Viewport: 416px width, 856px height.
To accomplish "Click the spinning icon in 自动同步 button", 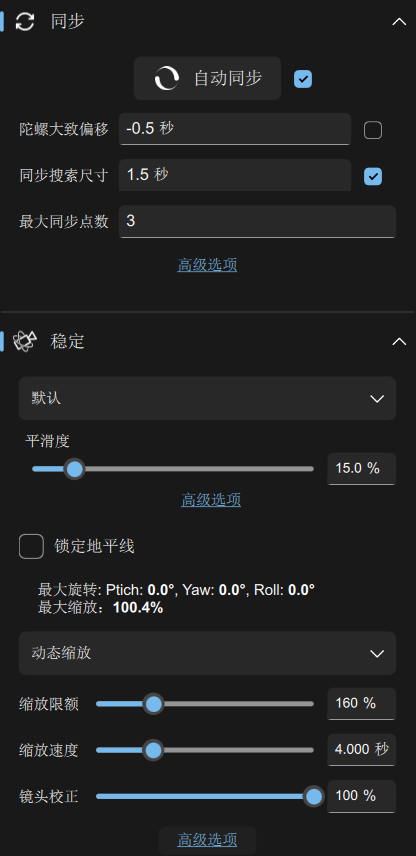I will [x=166, y=78].
